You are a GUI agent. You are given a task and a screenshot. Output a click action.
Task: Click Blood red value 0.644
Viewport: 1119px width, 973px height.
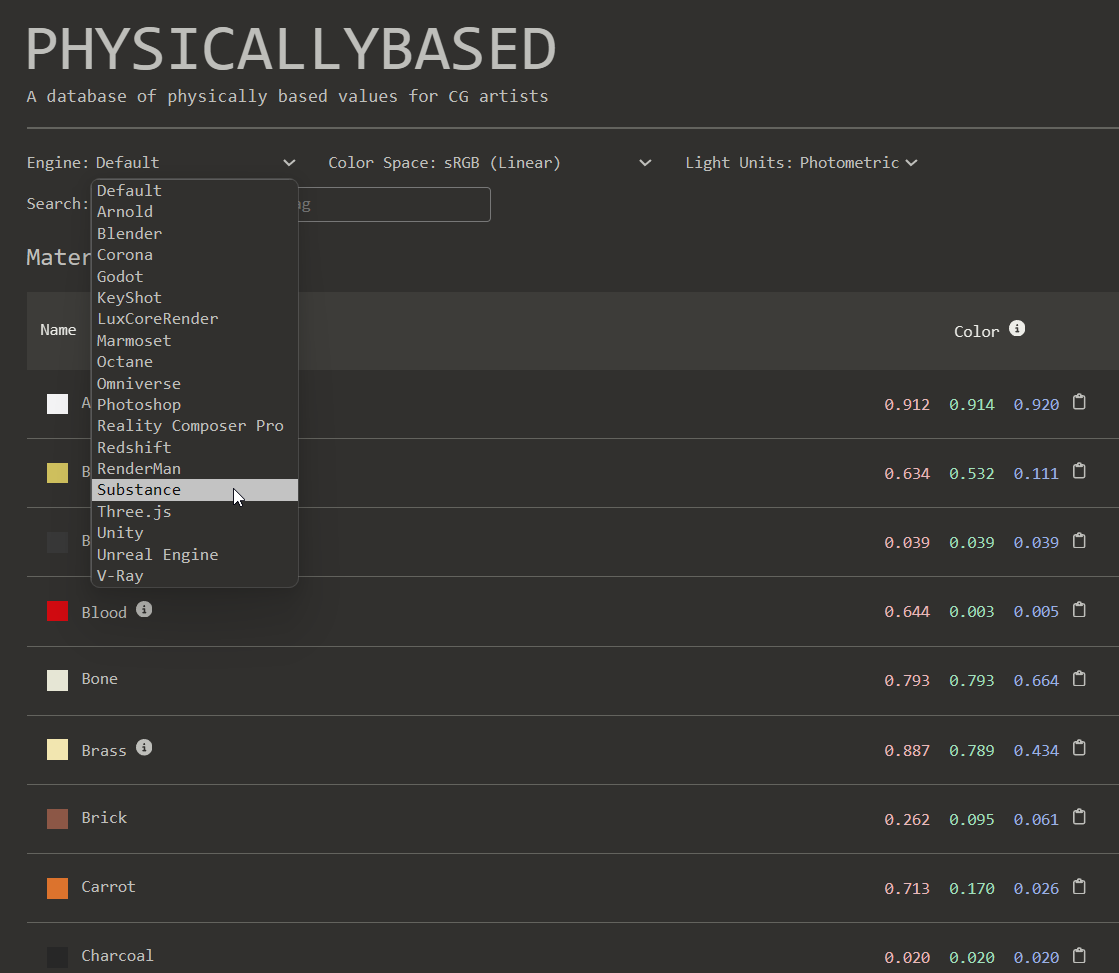907,612
